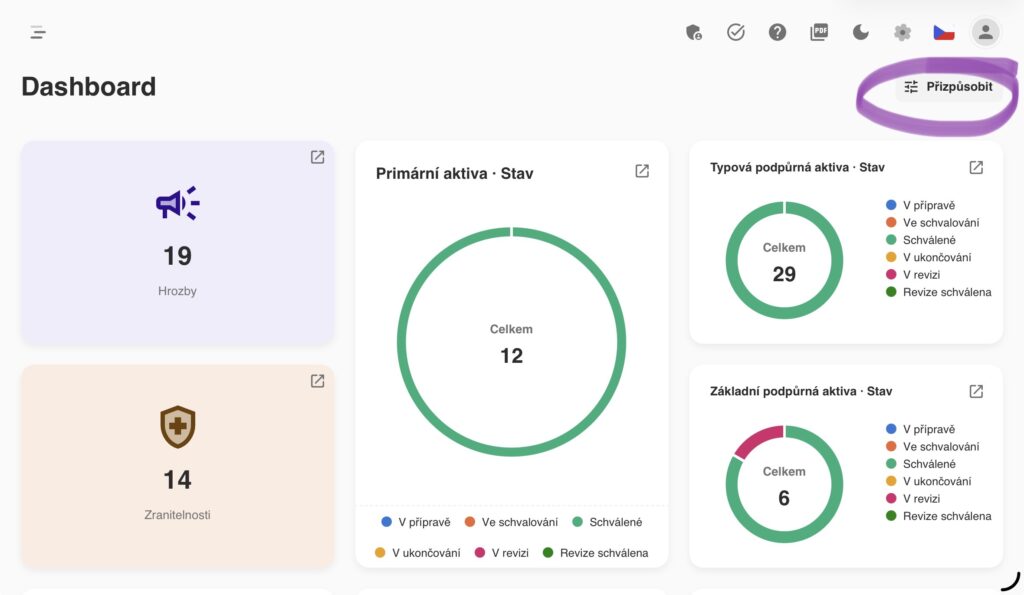Open Primární aktiva chart link icon
The image size is (1024, 595).
642,171
